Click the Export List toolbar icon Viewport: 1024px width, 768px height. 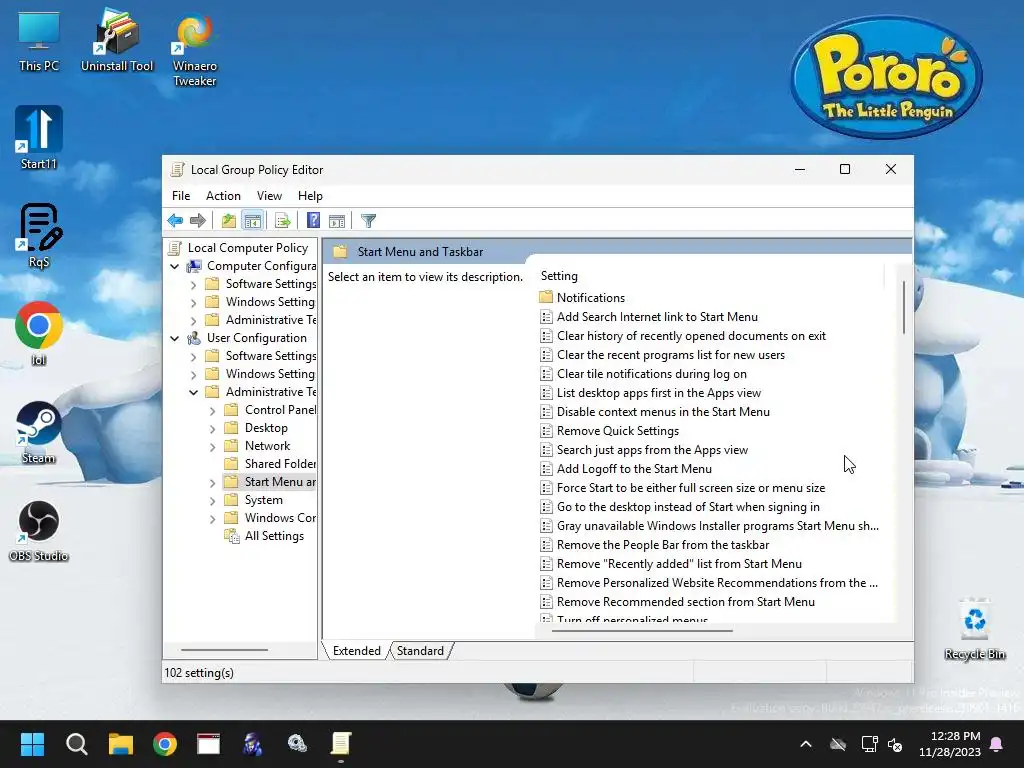[x=283, y=221]
